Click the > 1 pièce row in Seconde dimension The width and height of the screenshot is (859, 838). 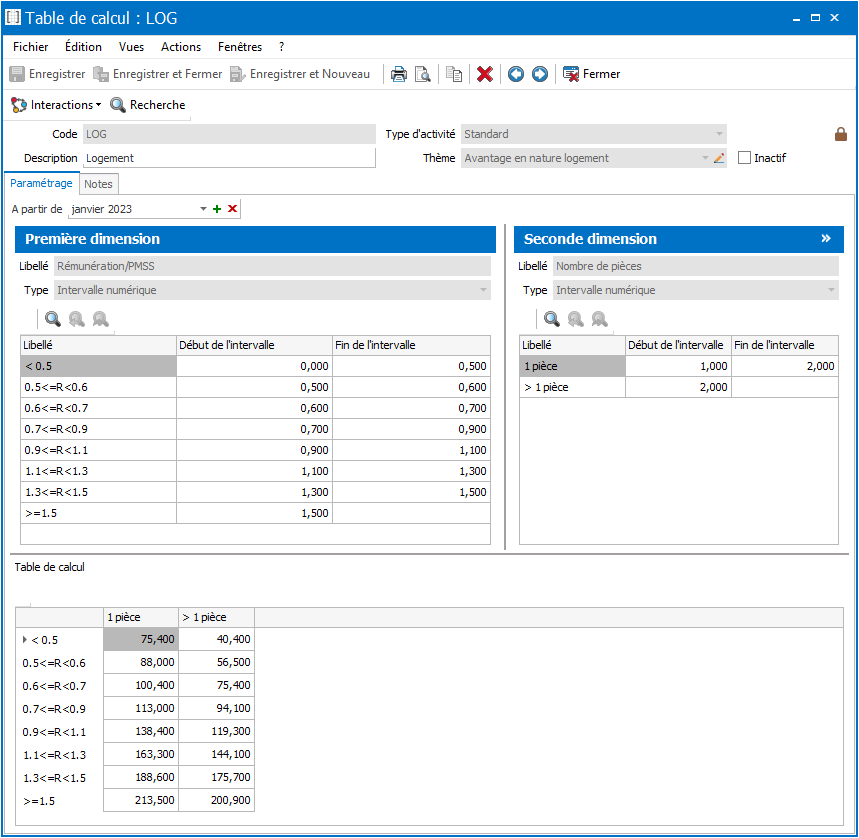679,387
